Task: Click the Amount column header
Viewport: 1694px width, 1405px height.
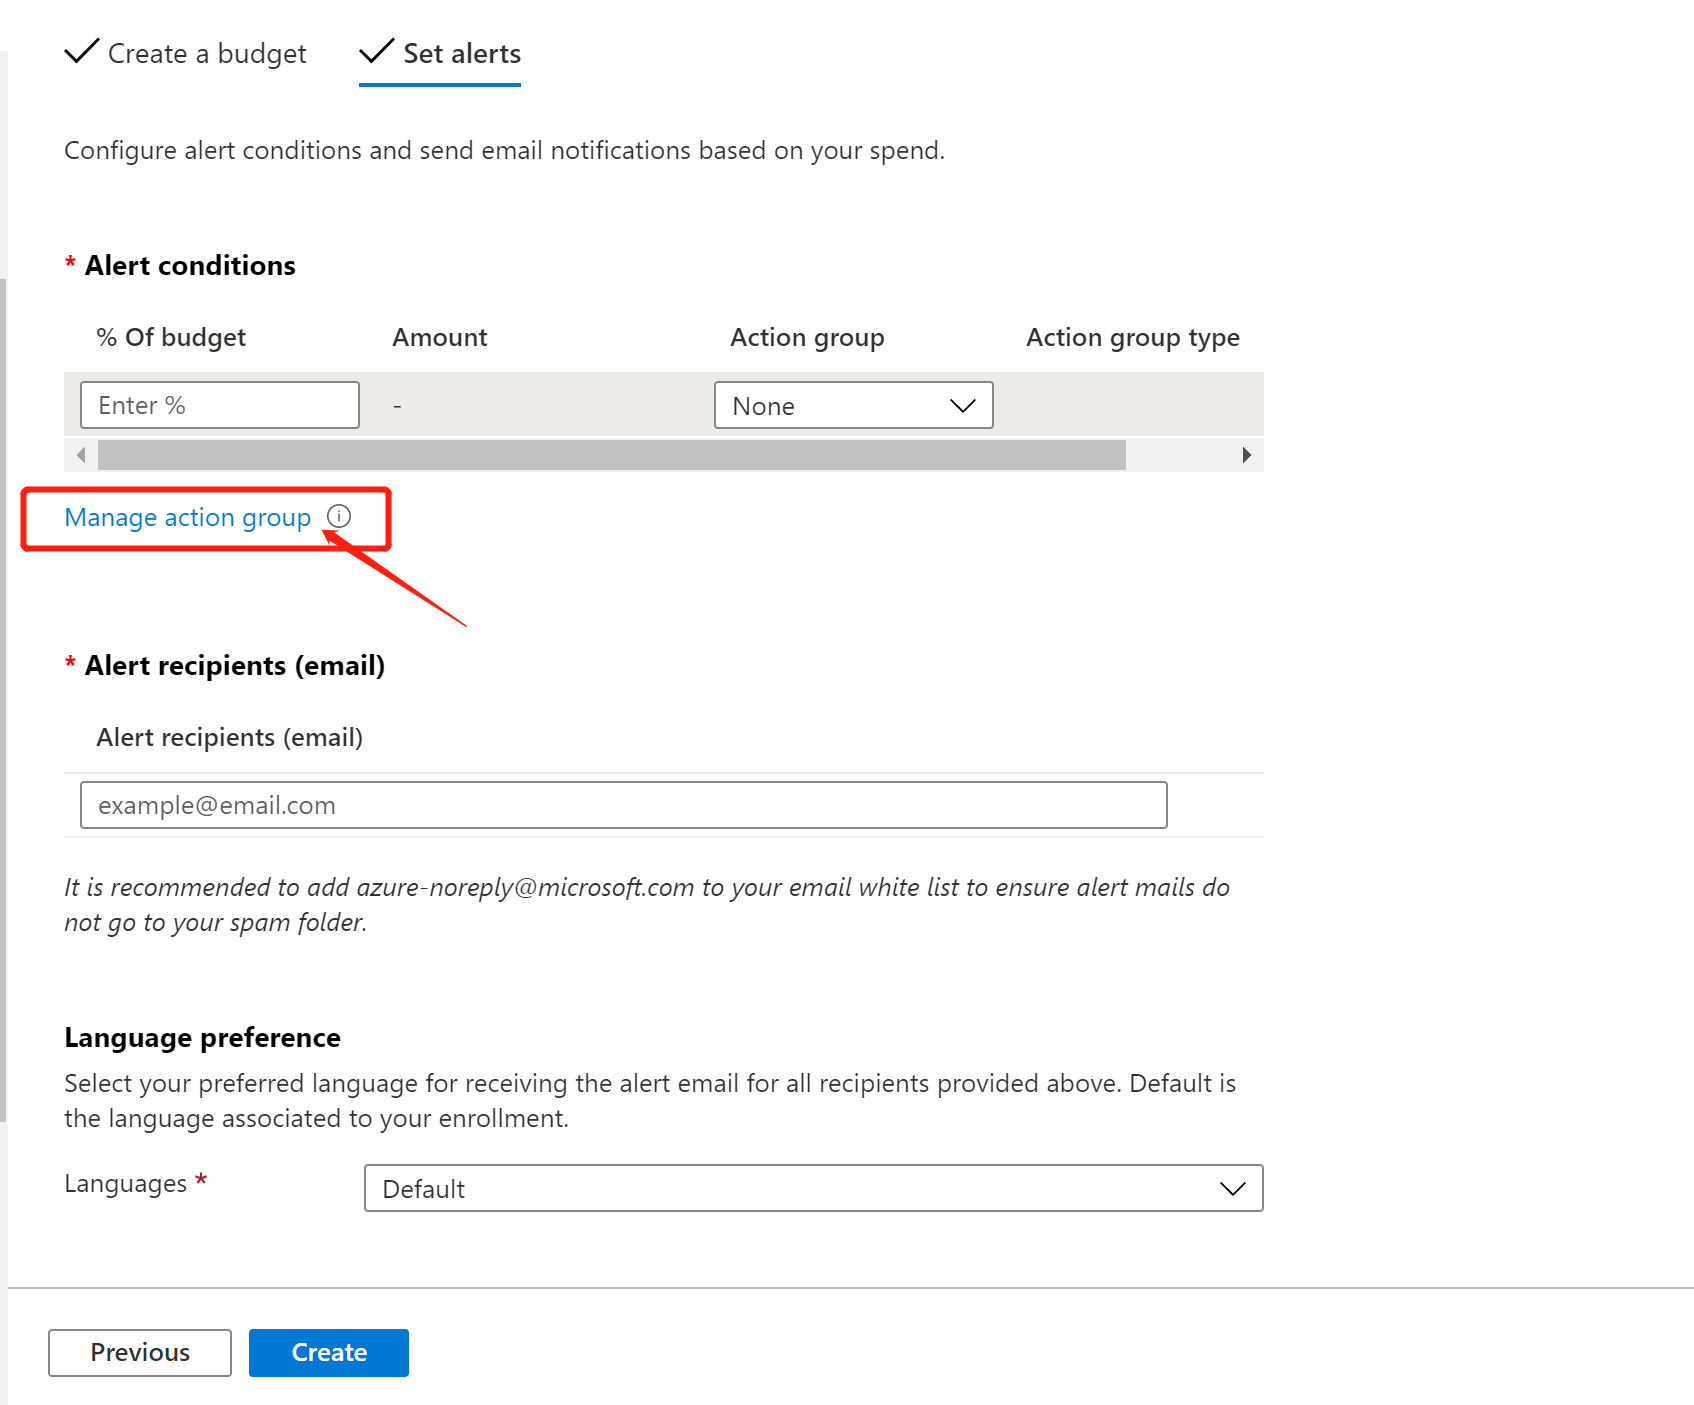Action: (440, 337)
